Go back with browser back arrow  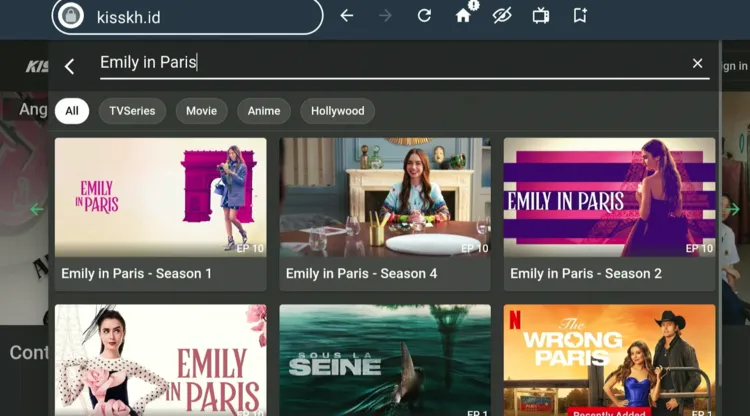click(347, 16)
